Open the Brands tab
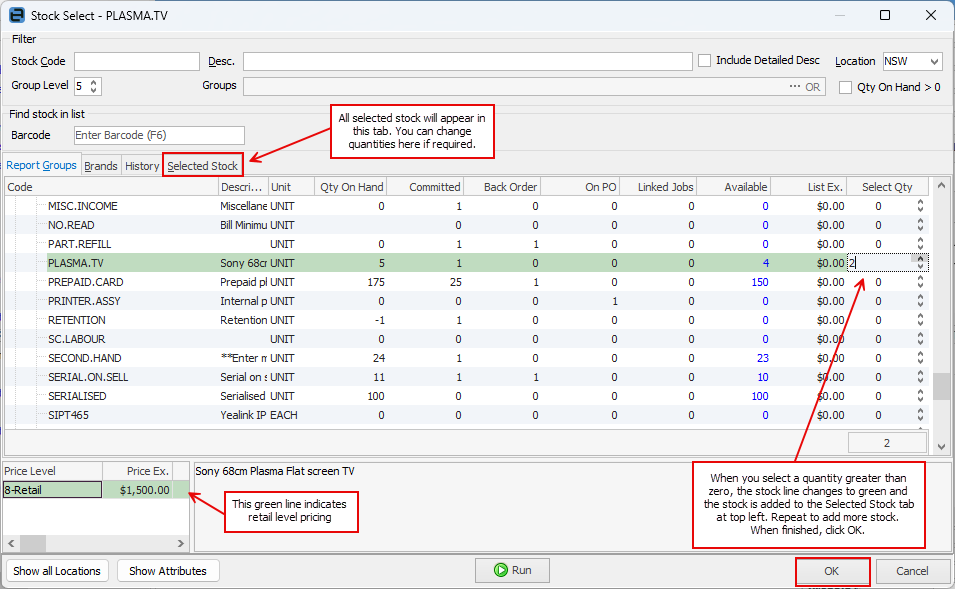955x589 pixels. click(x=100, y=166)
